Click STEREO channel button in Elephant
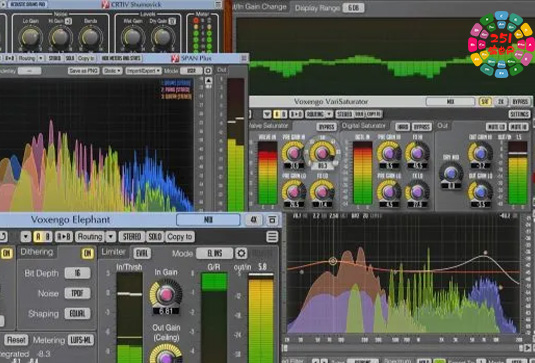535x363 pixels. [x=132, y=236]
